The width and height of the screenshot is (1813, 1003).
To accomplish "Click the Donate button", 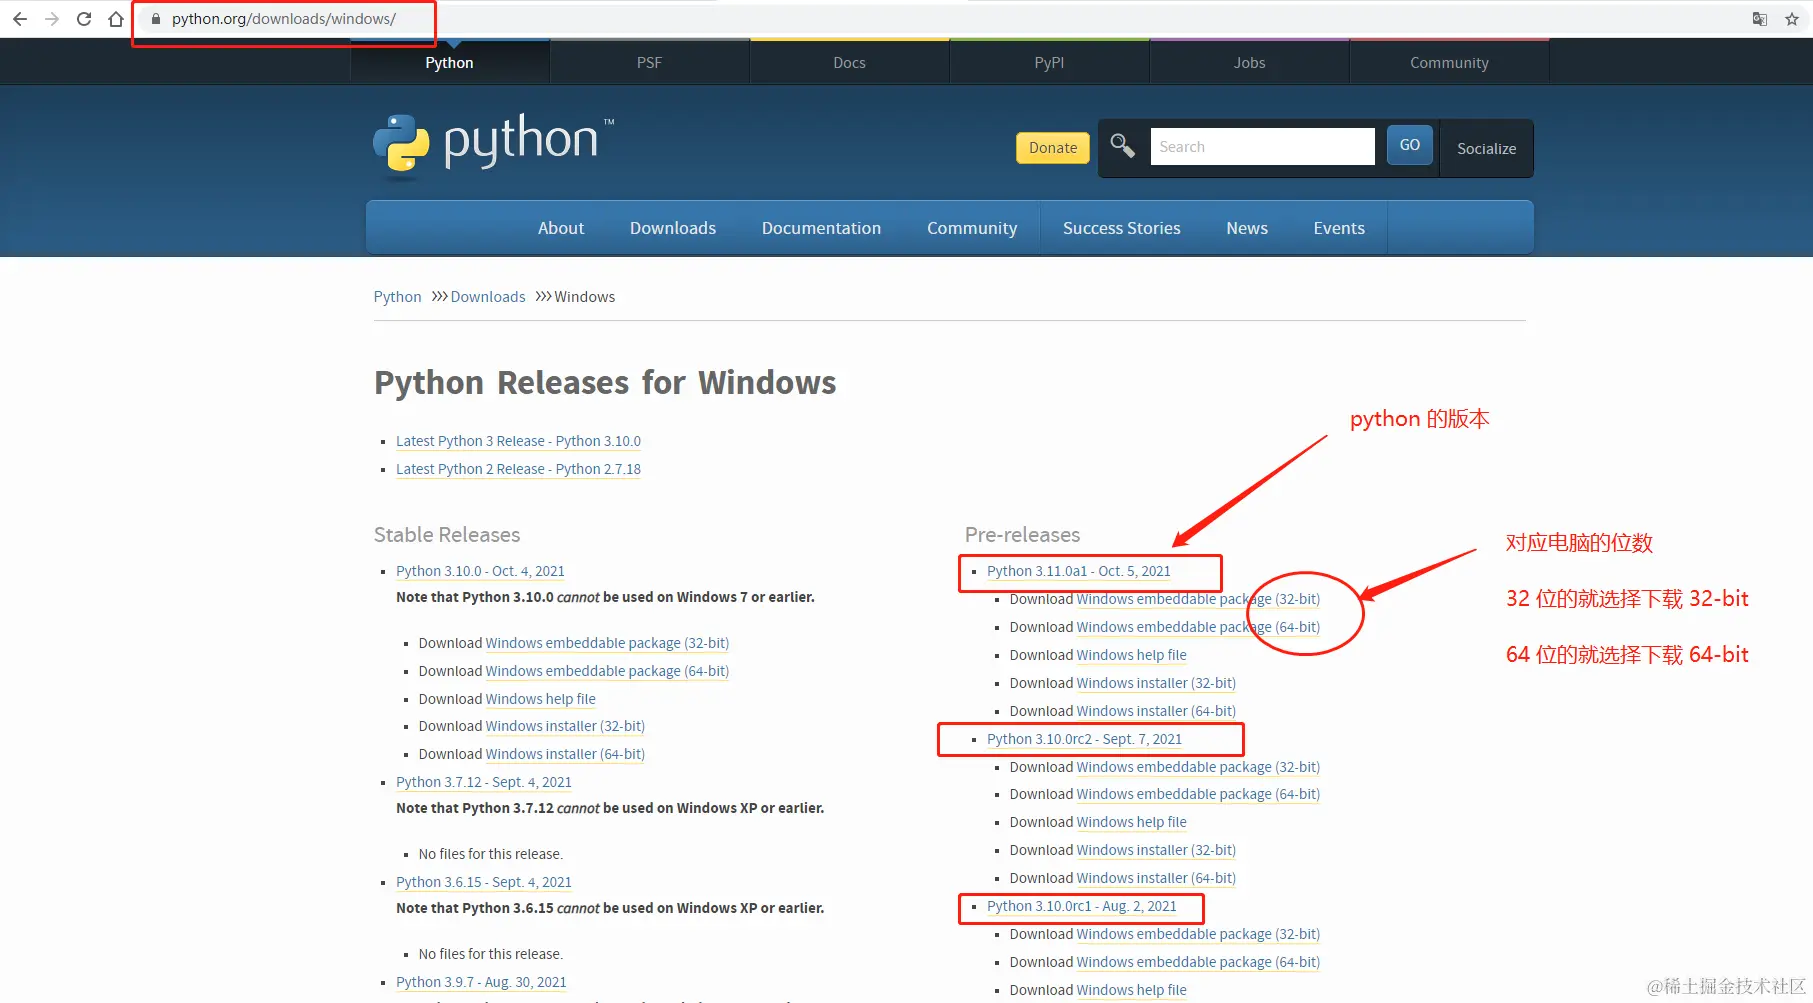I will click(1053, 147).
